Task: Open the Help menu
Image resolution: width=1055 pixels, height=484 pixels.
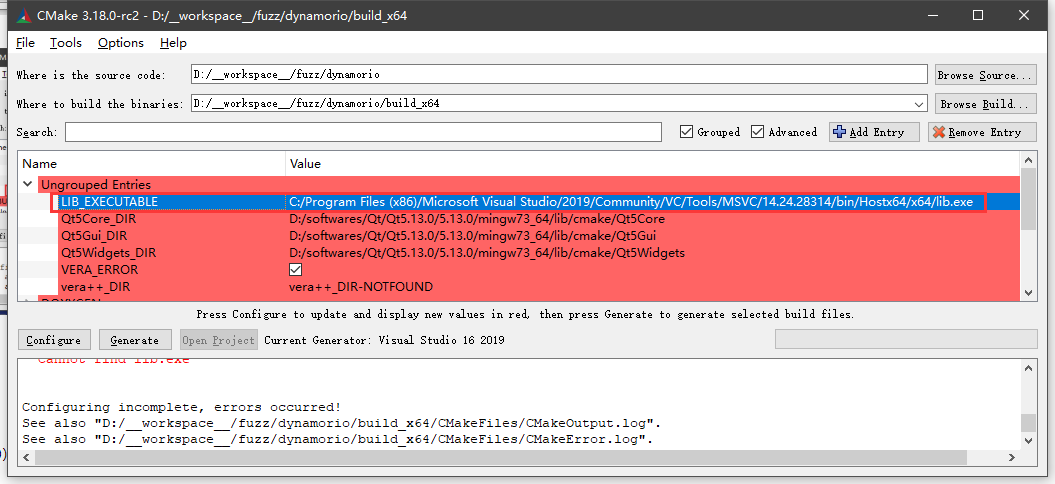Action: click(173, 42)
